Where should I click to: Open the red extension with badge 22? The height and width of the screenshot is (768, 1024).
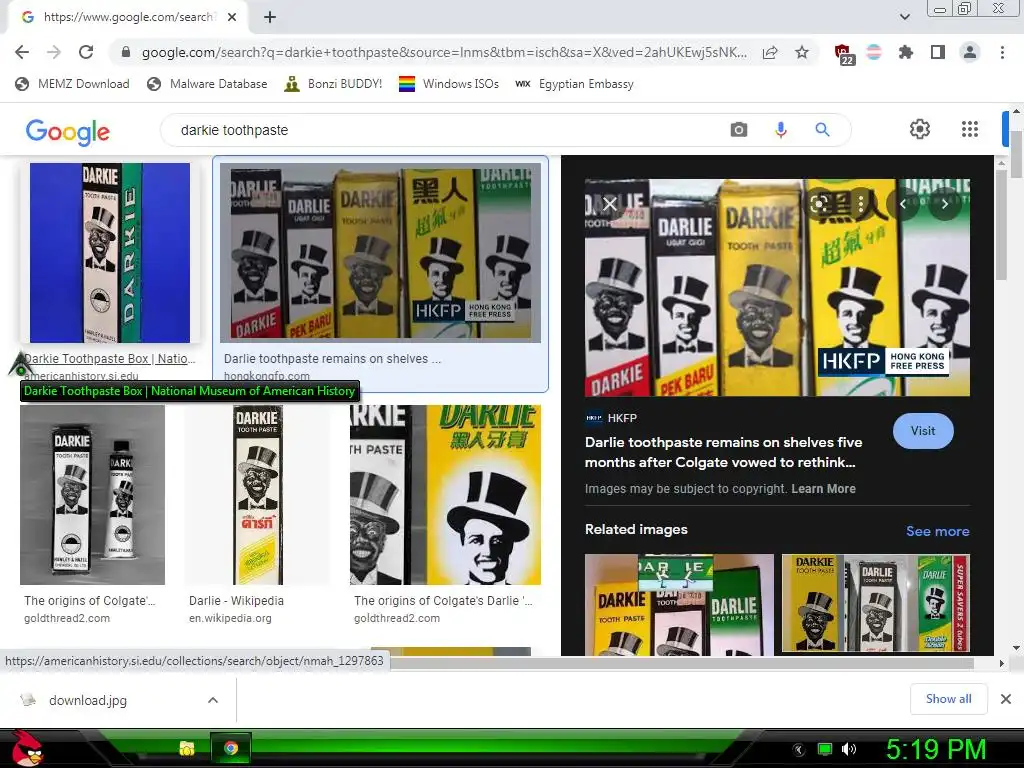[843, 54]
